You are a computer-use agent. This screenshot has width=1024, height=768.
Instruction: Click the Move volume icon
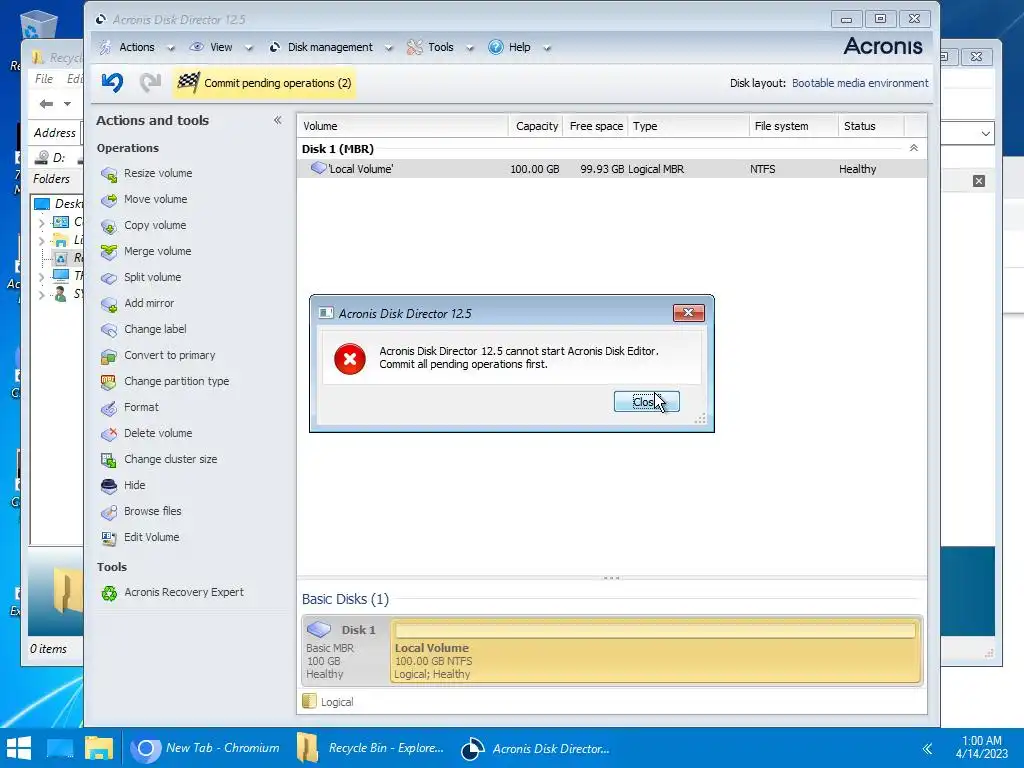click(108, 200)
